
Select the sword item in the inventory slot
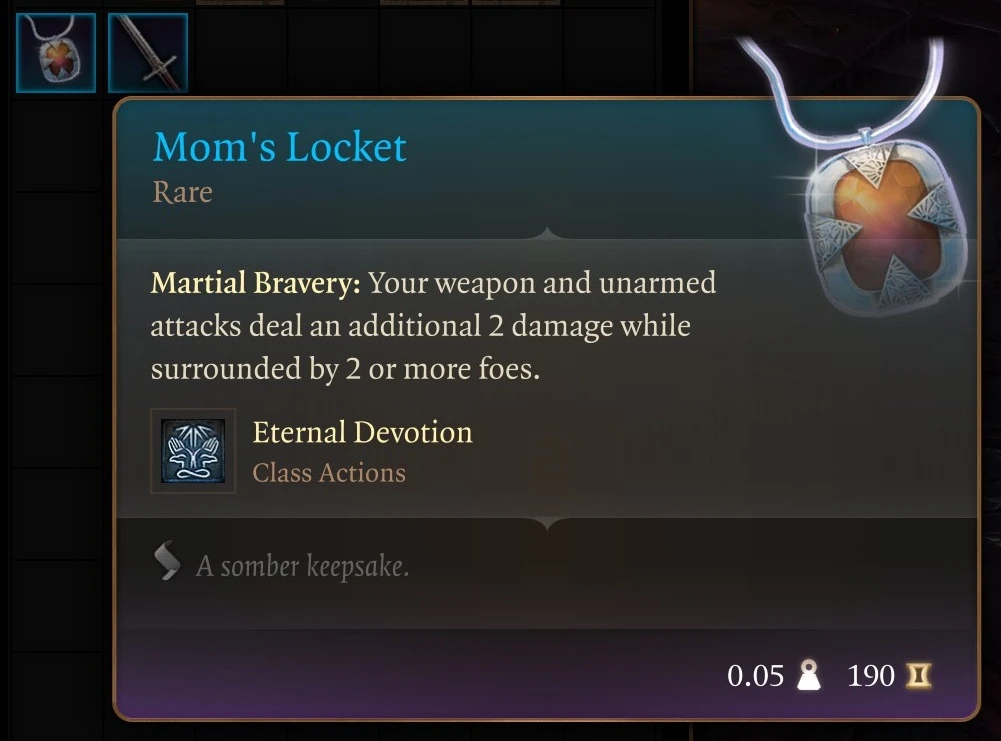click(x=148, y=53)
